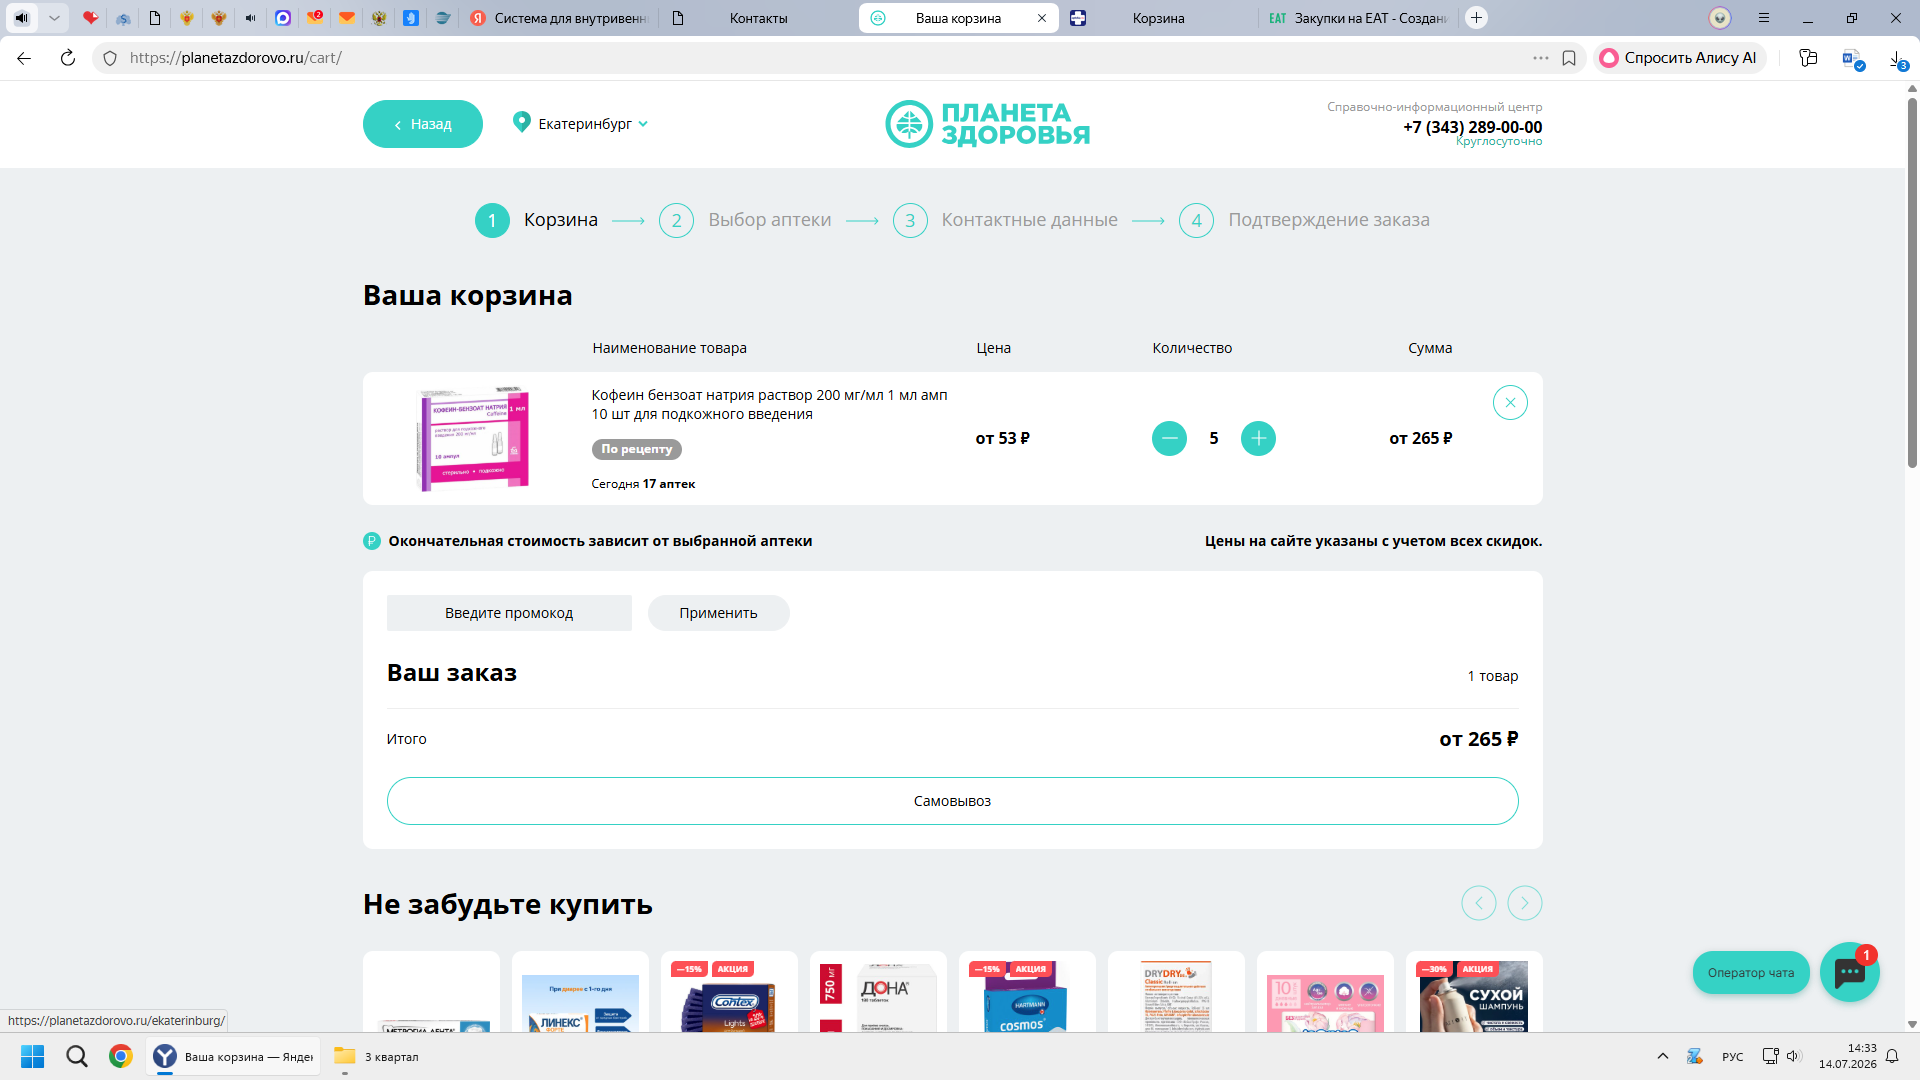Apply promo code with Применить button
Image resolution: width=1920 pixels, height=1080 pixels.
[x=718, y=613]
